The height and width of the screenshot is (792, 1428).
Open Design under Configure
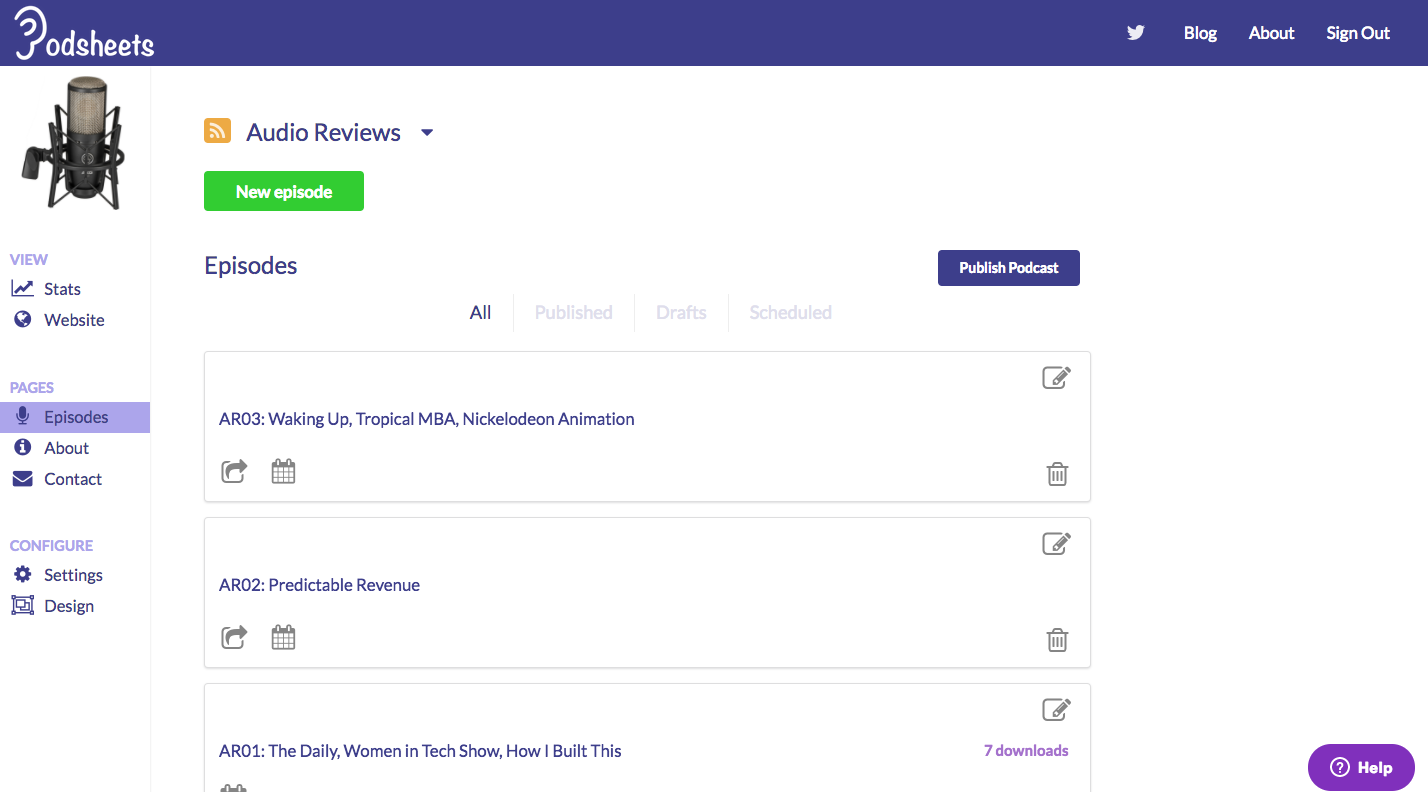[69, 606]
